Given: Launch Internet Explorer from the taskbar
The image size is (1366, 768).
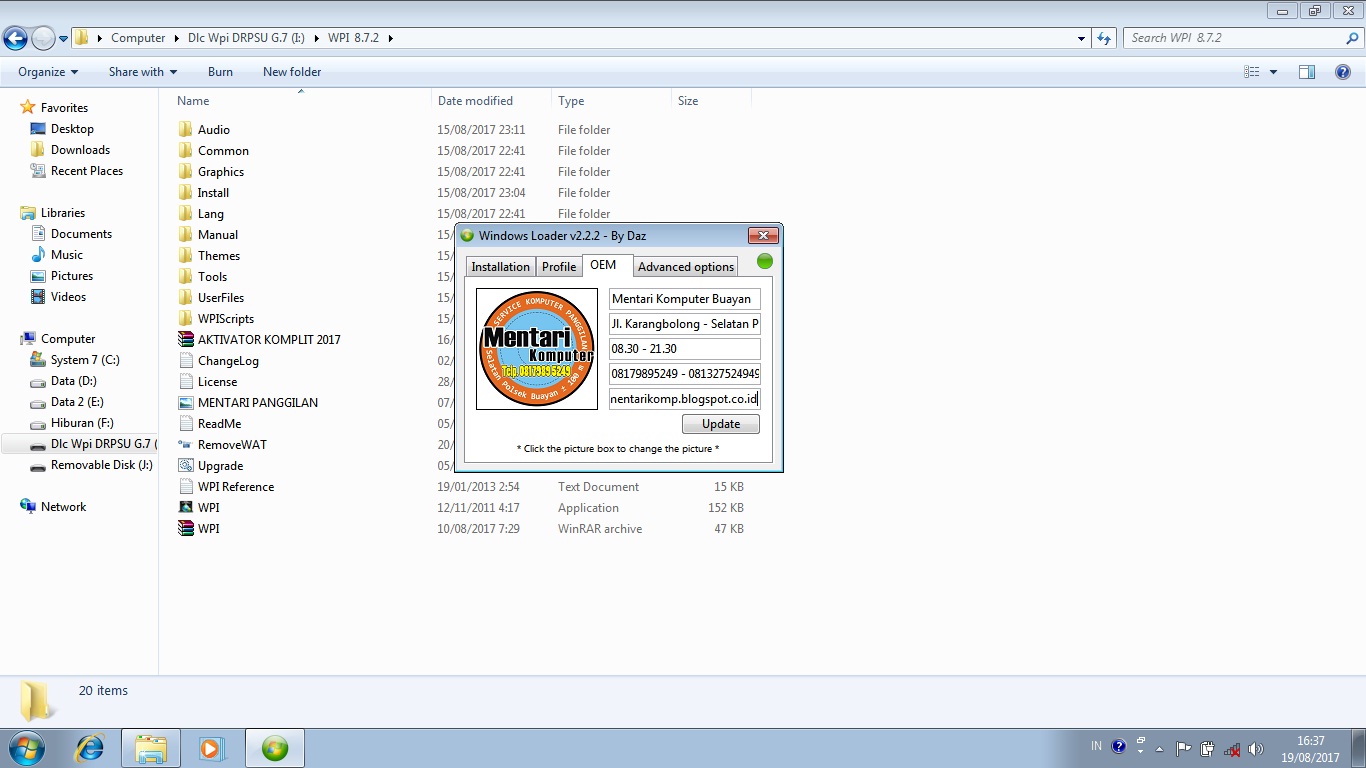Looking at the screenshot, I should click(x=90, y=748).
